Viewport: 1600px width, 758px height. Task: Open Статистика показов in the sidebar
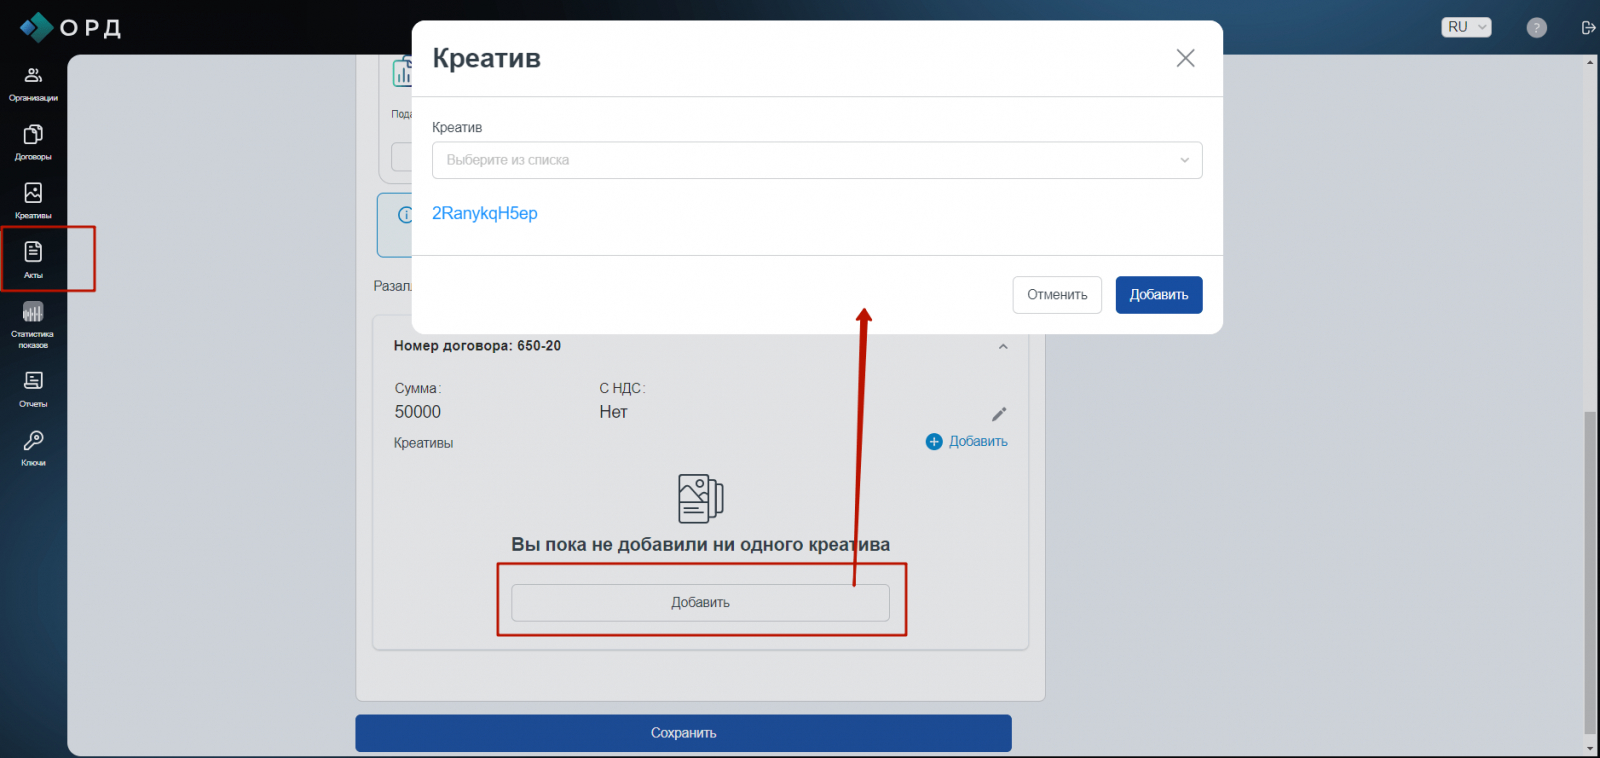(x=33, y=325)
